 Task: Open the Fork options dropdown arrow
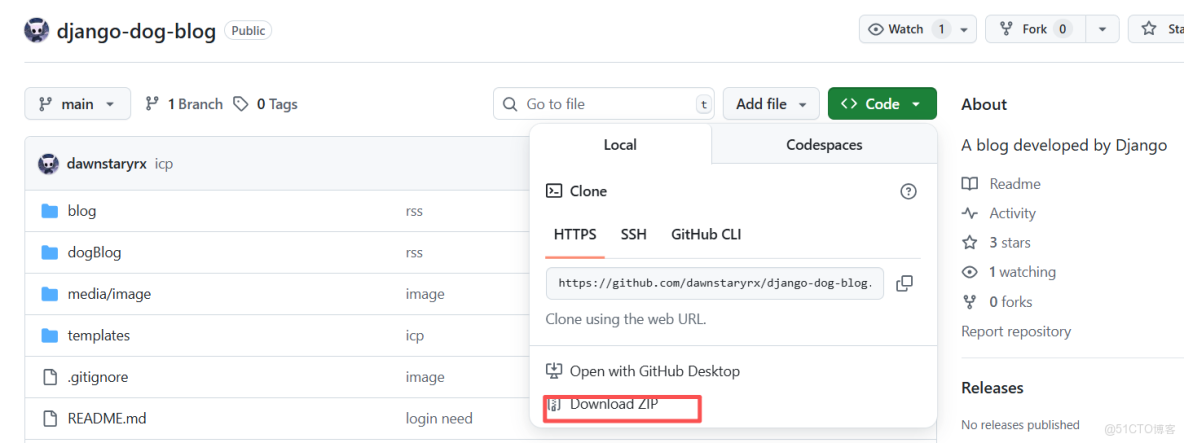pos(1102,29)
